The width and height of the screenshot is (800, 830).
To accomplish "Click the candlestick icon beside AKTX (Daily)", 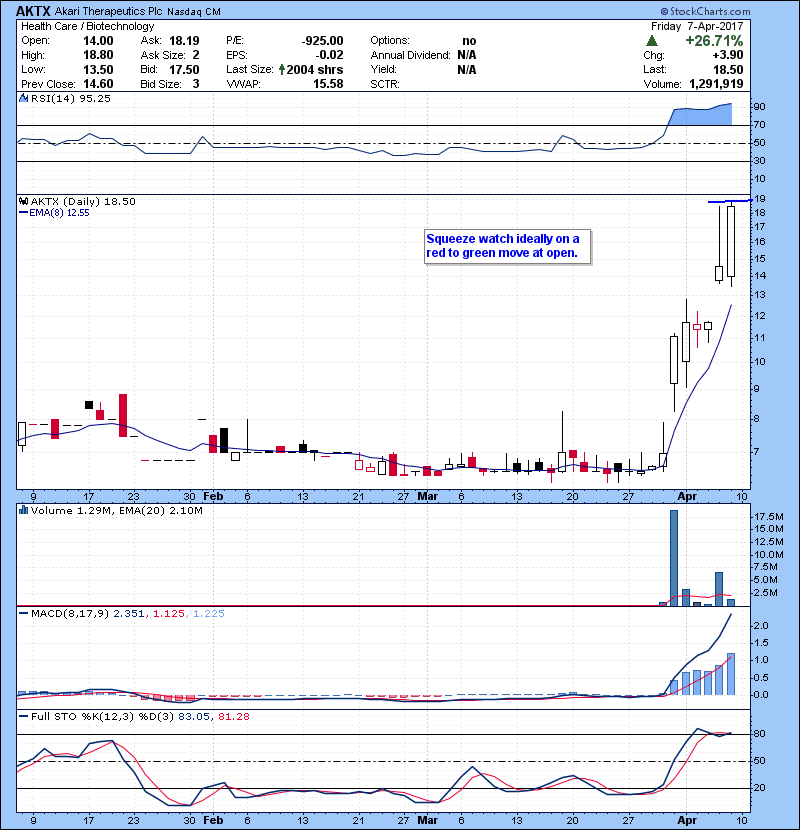I will tap(23, 201).
